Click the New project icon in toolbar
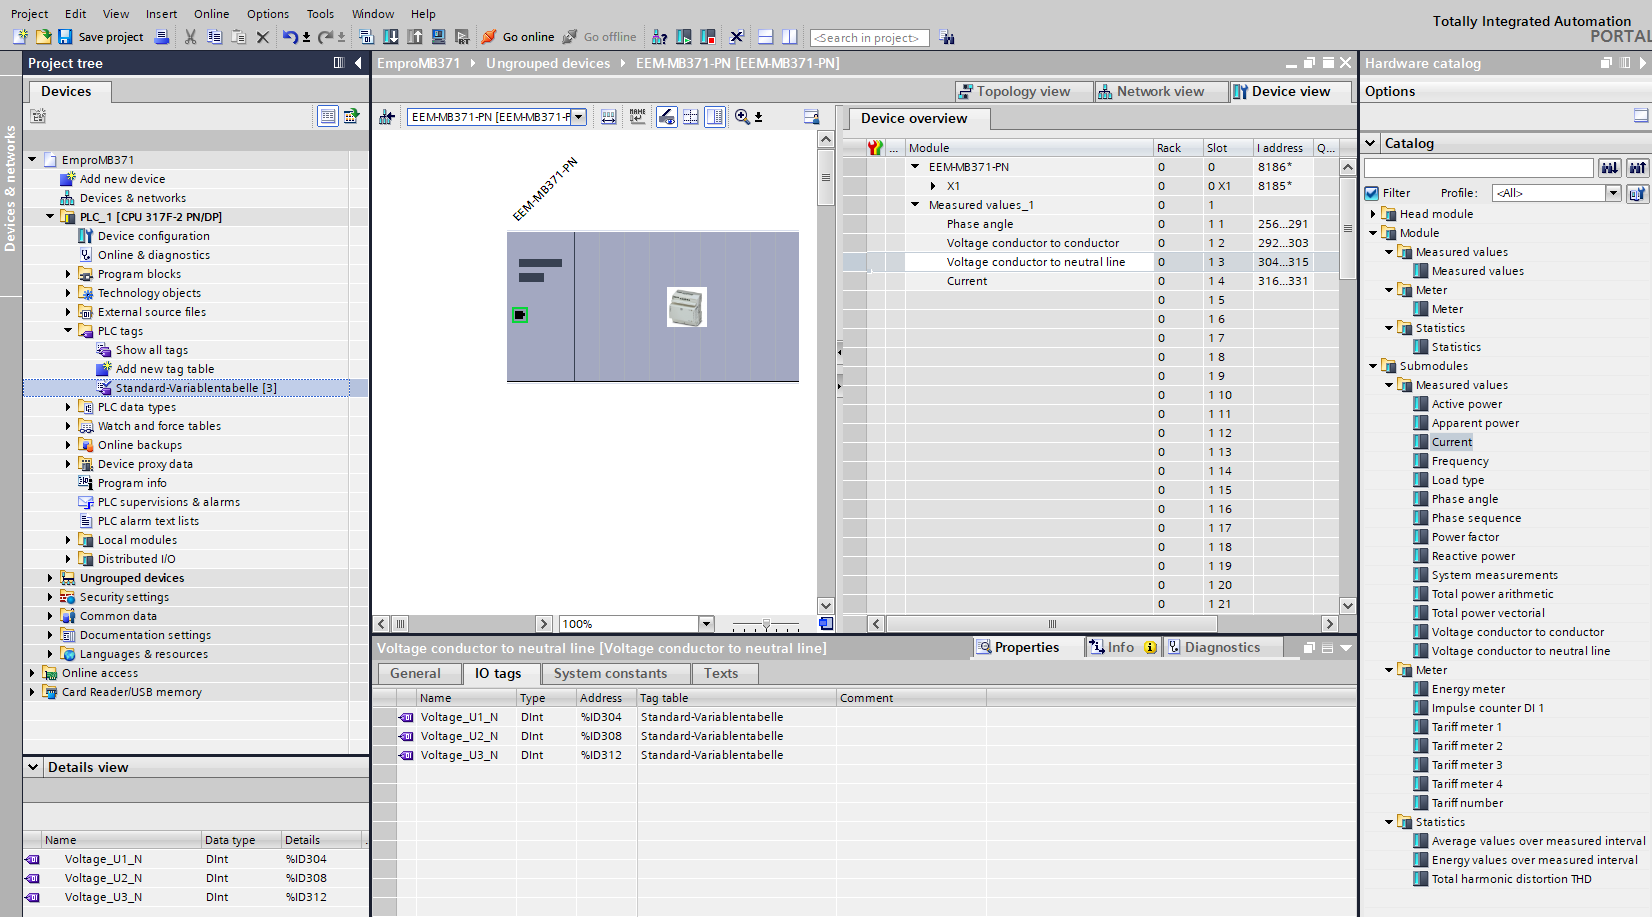1652x917 pixels. [x=21, y=37]
